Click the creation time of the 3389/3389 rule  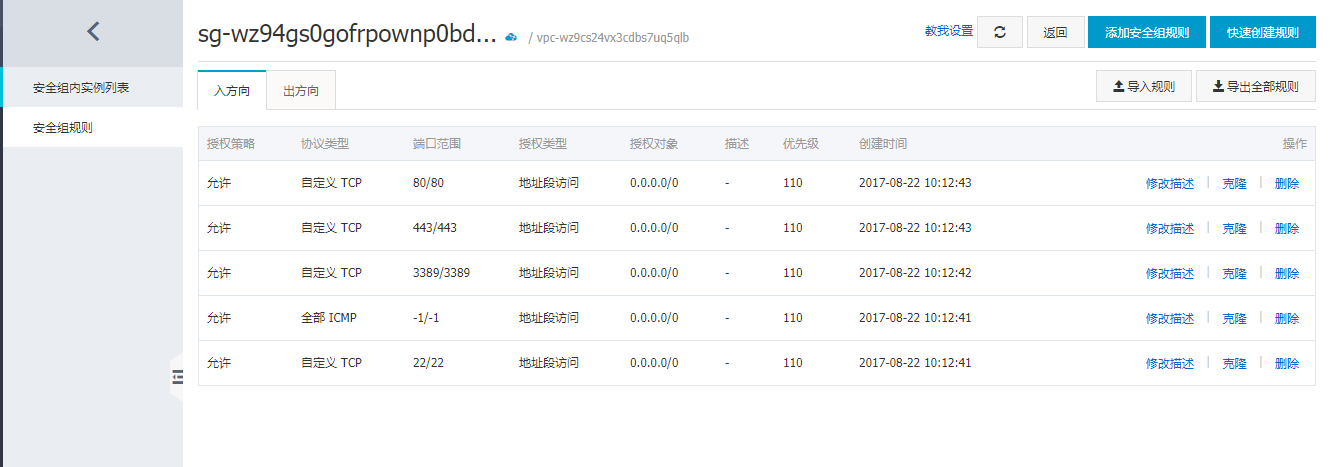[x=915, y=273]
